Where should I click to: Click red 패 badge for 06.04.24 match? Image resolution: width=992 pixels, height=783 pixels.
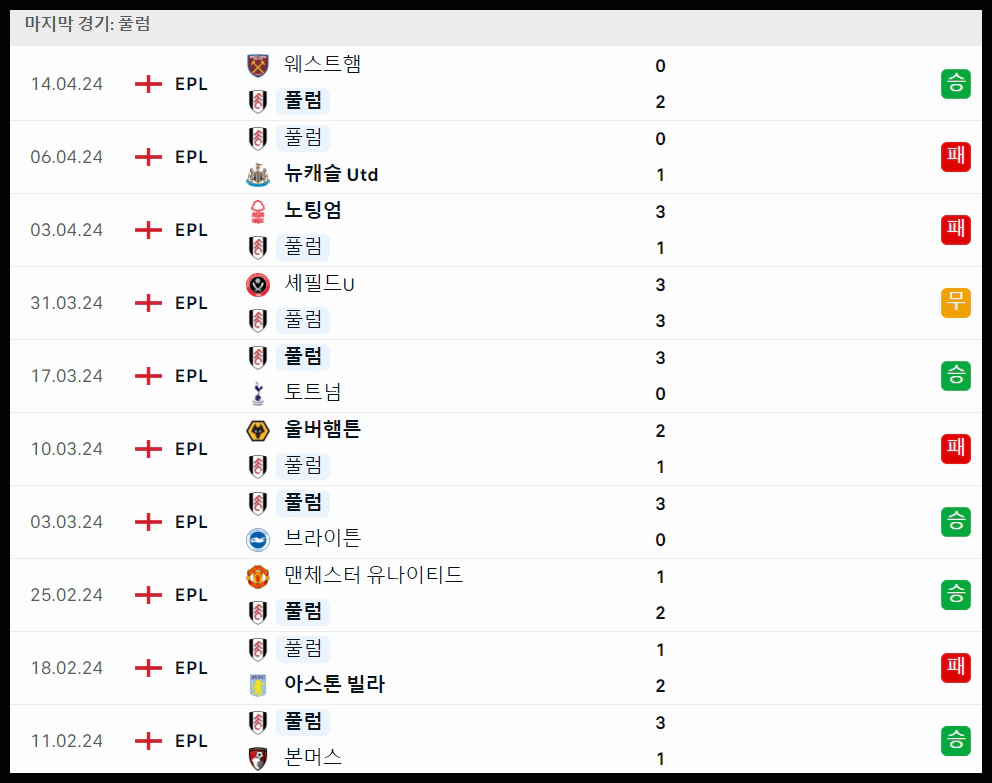click(955, 157)
